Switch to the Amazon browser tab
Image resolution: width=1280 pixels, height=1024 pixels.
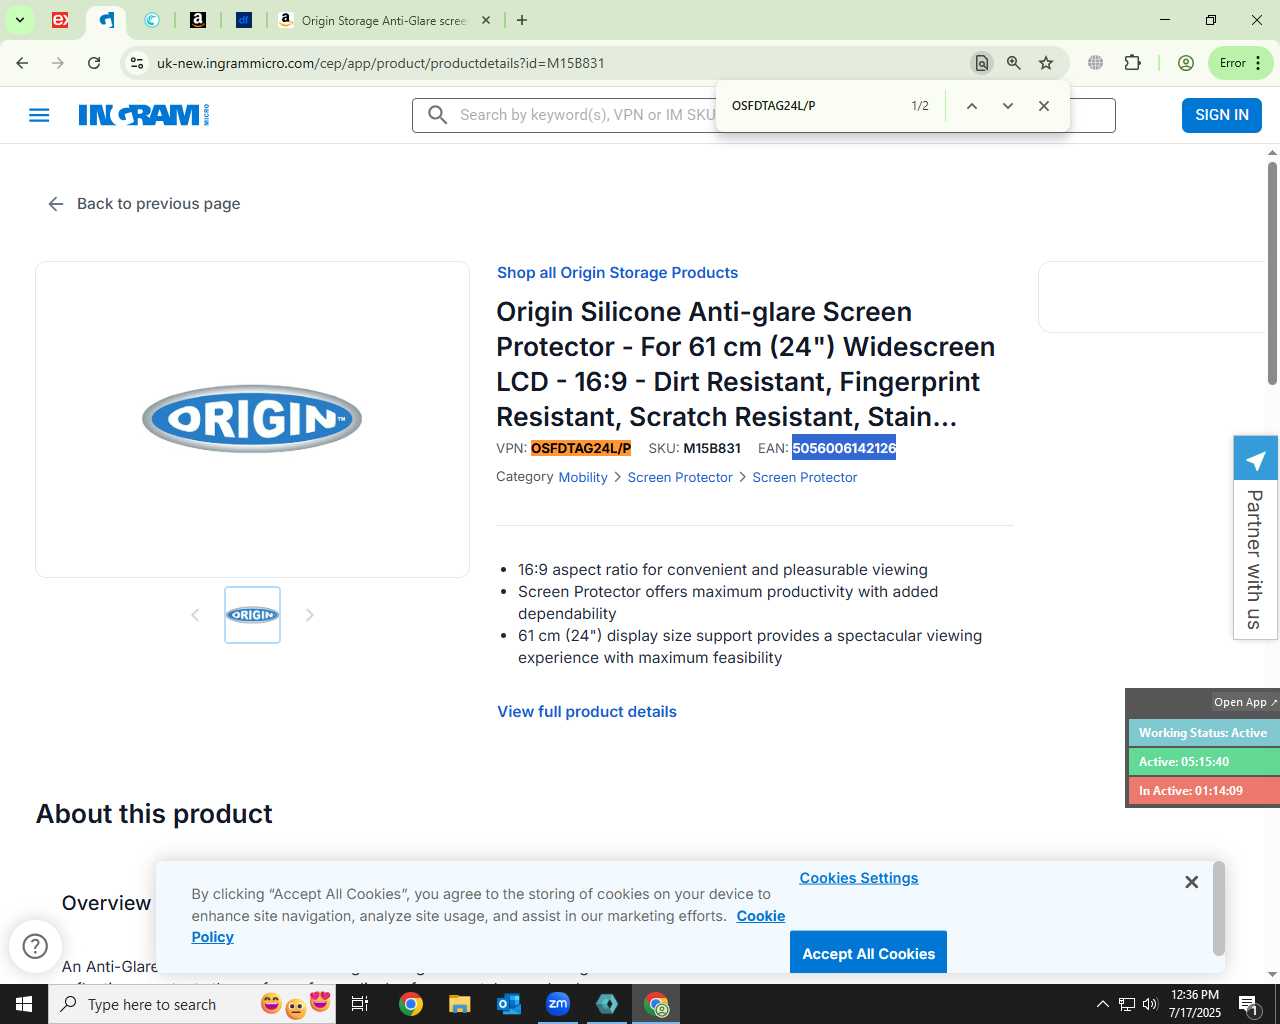[198, 20]
